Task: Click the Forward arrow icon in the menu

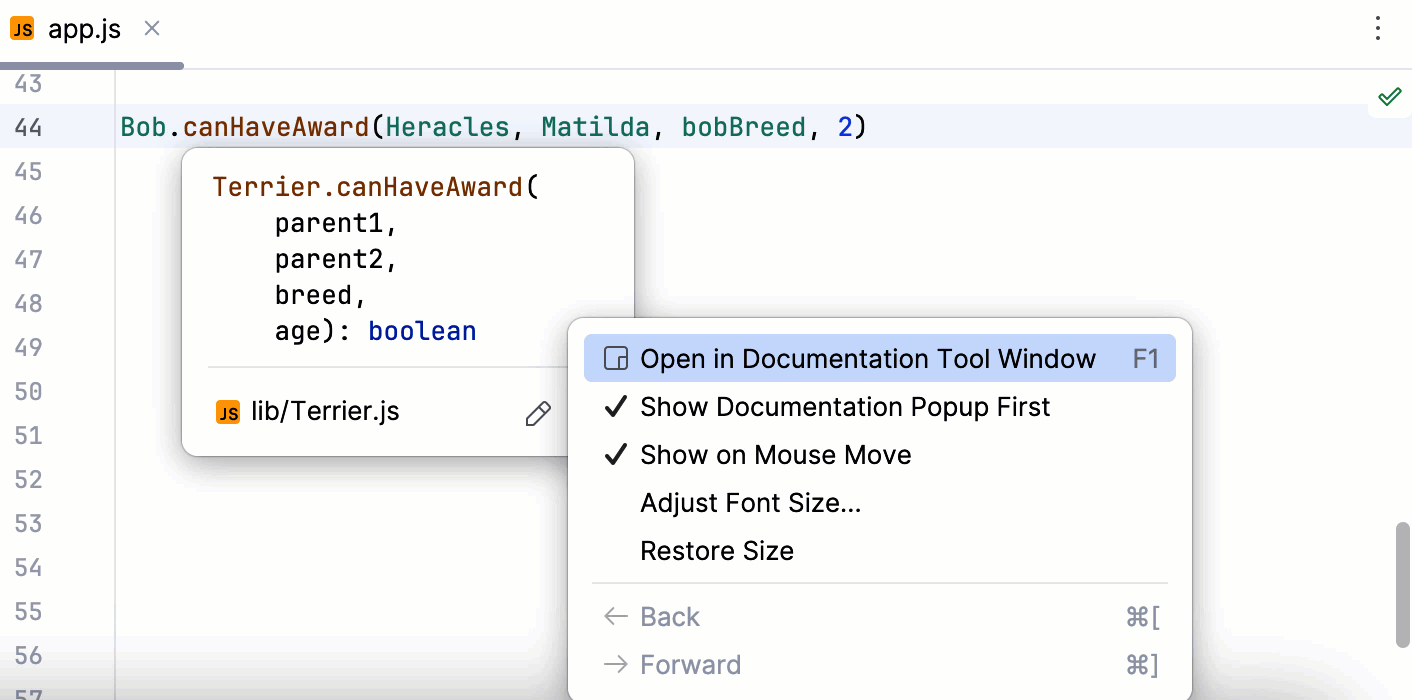Action: (615, 664)
